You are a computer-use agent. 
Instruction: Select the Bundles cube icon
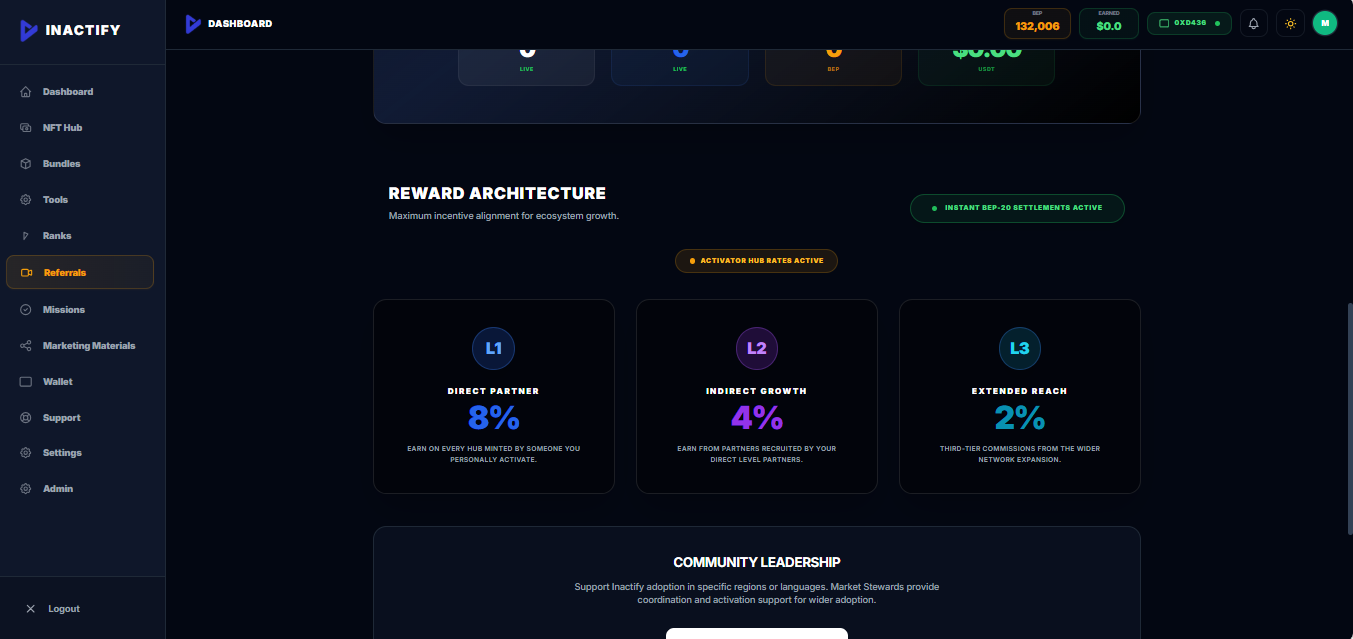[24, 163]
